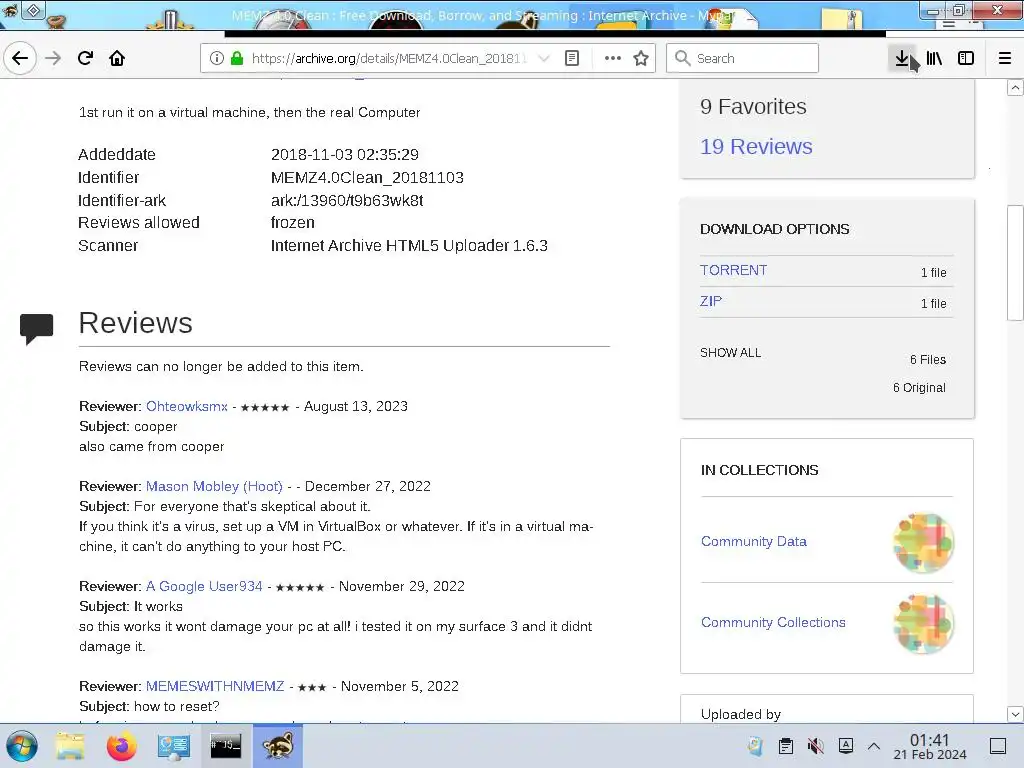The image size is (1024, 768).
Task: Click the Reviews speech bubble icon
Action: pyautogui.click(x=37, y=328)
